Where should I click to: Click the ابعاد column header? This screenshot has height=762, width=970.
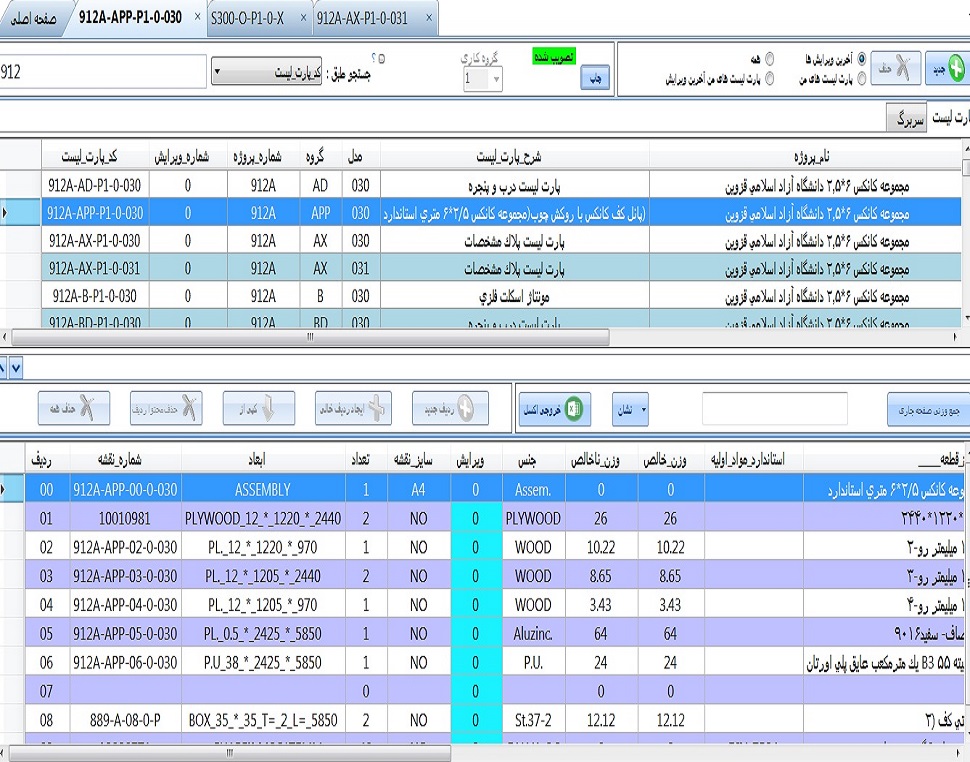coord(262,460)
